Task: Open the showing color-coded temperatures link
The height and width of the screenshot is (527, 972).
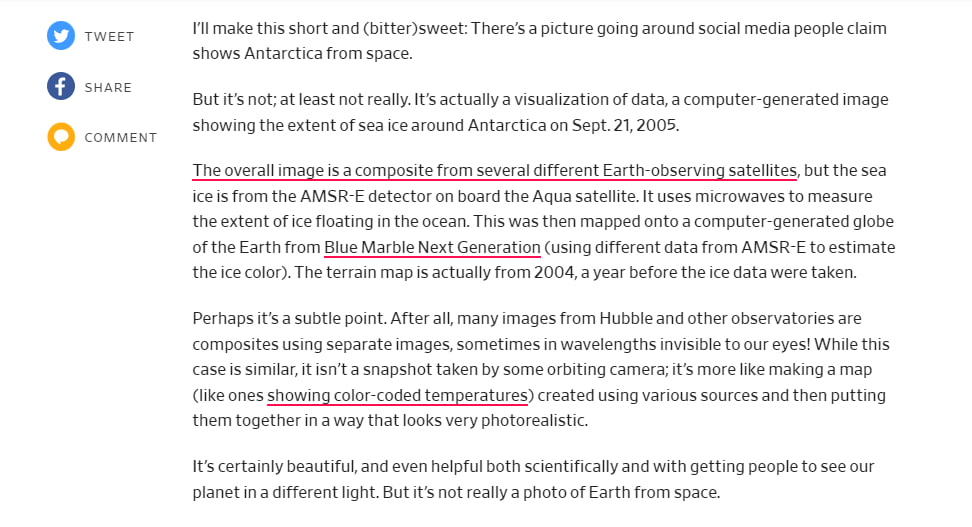Action: coord(397,396)
